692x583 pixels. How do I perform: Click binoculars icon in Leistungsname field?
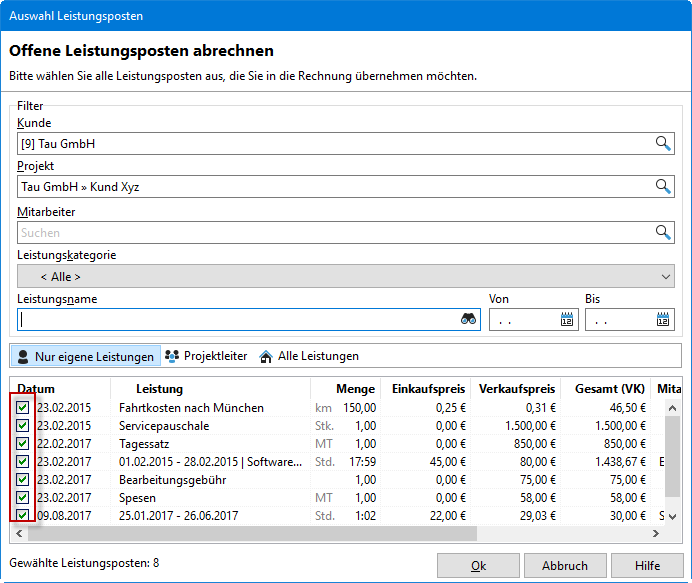coord(469,320)
